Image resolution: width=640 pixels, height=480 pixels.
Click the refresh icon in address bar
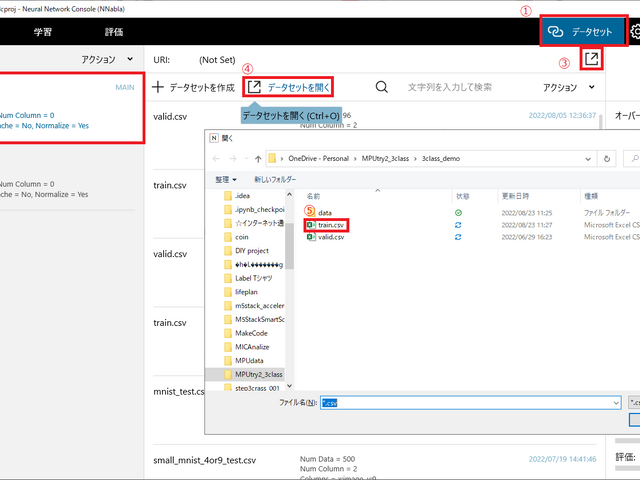pyautogui.click(x=606, y=158)
